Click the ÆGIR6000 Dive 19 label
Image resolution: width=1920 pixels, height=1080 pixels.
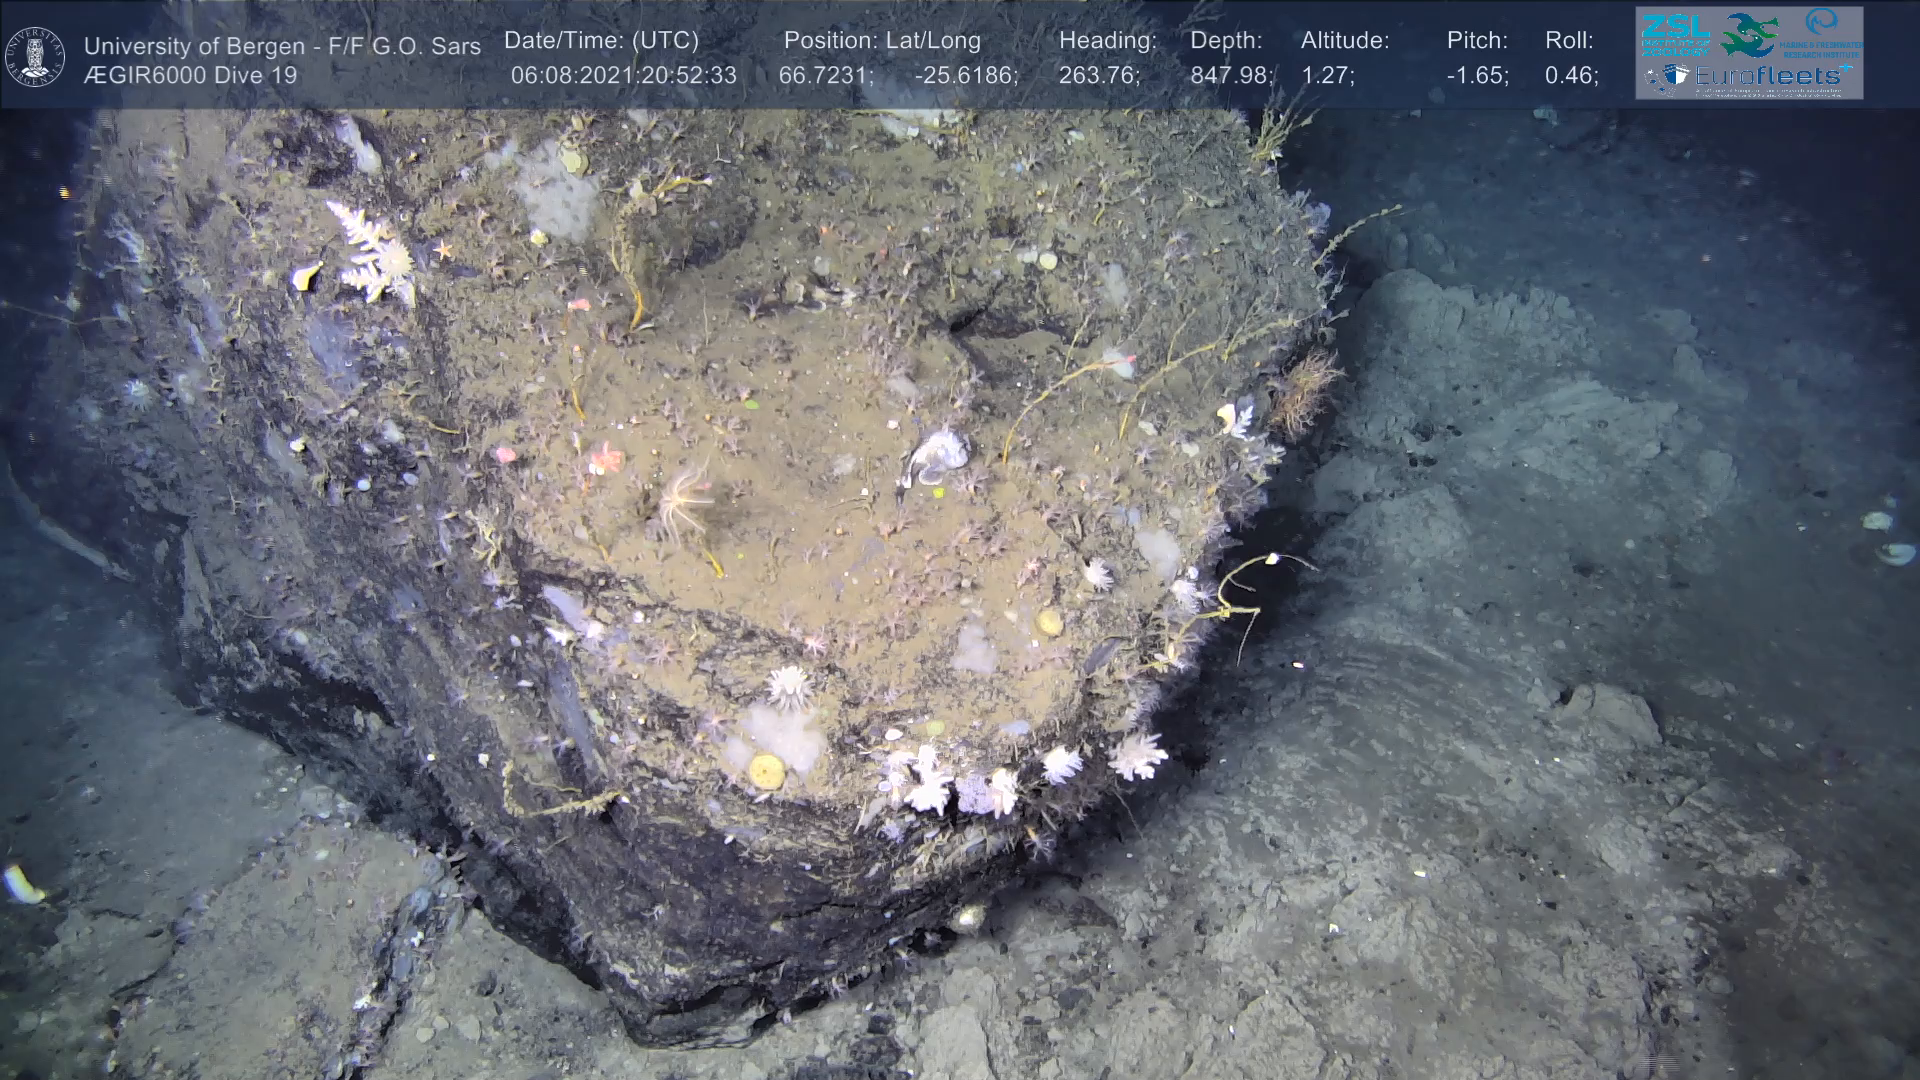tap(190, 76)
